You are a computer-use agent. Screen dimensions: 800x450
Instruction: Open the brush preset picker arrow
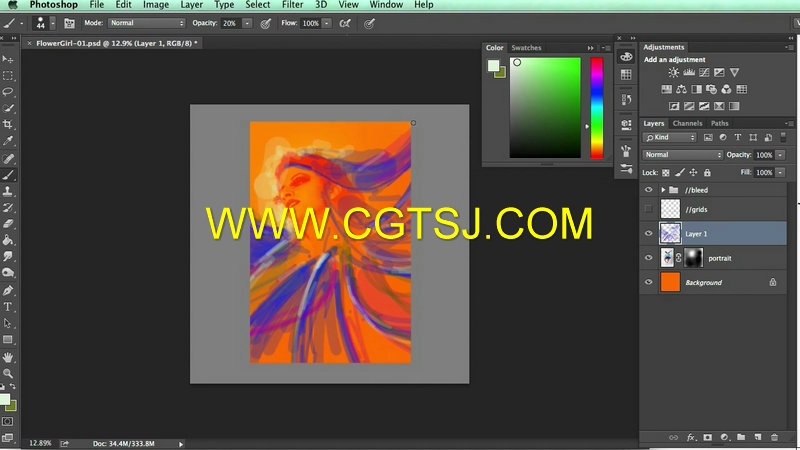pos(53,23)
